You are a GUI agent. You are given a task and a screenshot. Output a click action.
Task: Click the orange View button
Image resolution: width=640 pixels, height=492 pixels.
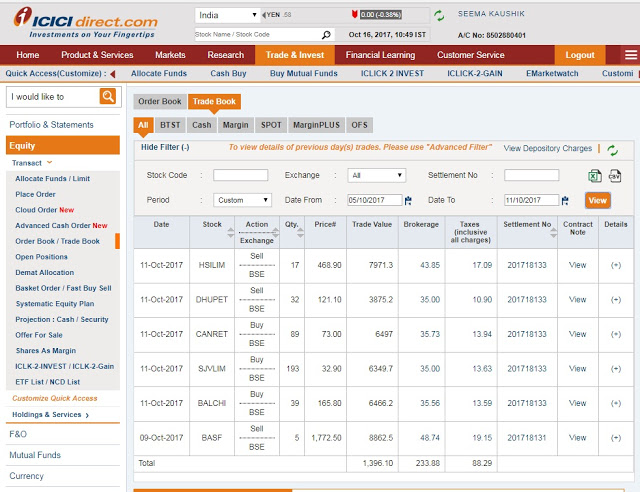click(598, 200)
